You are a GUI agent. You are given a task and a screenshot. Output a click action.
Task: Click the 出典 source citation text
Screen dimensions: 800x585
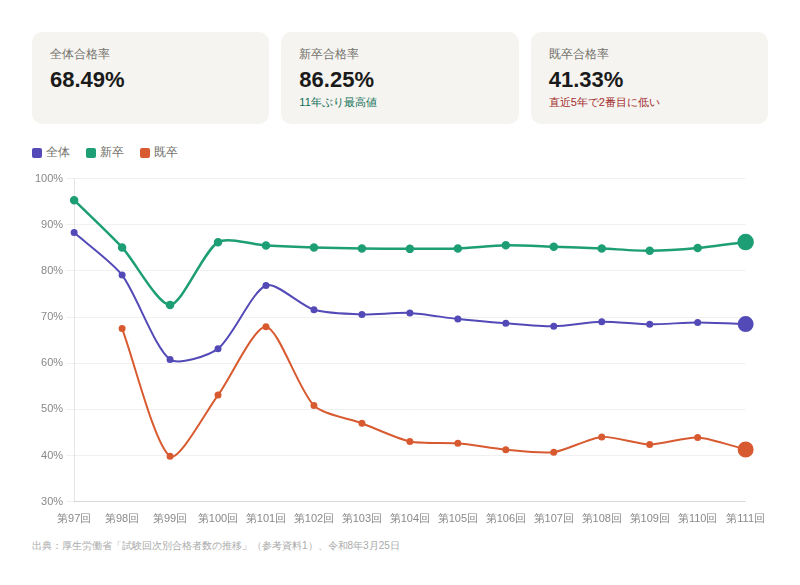[216, 546]
